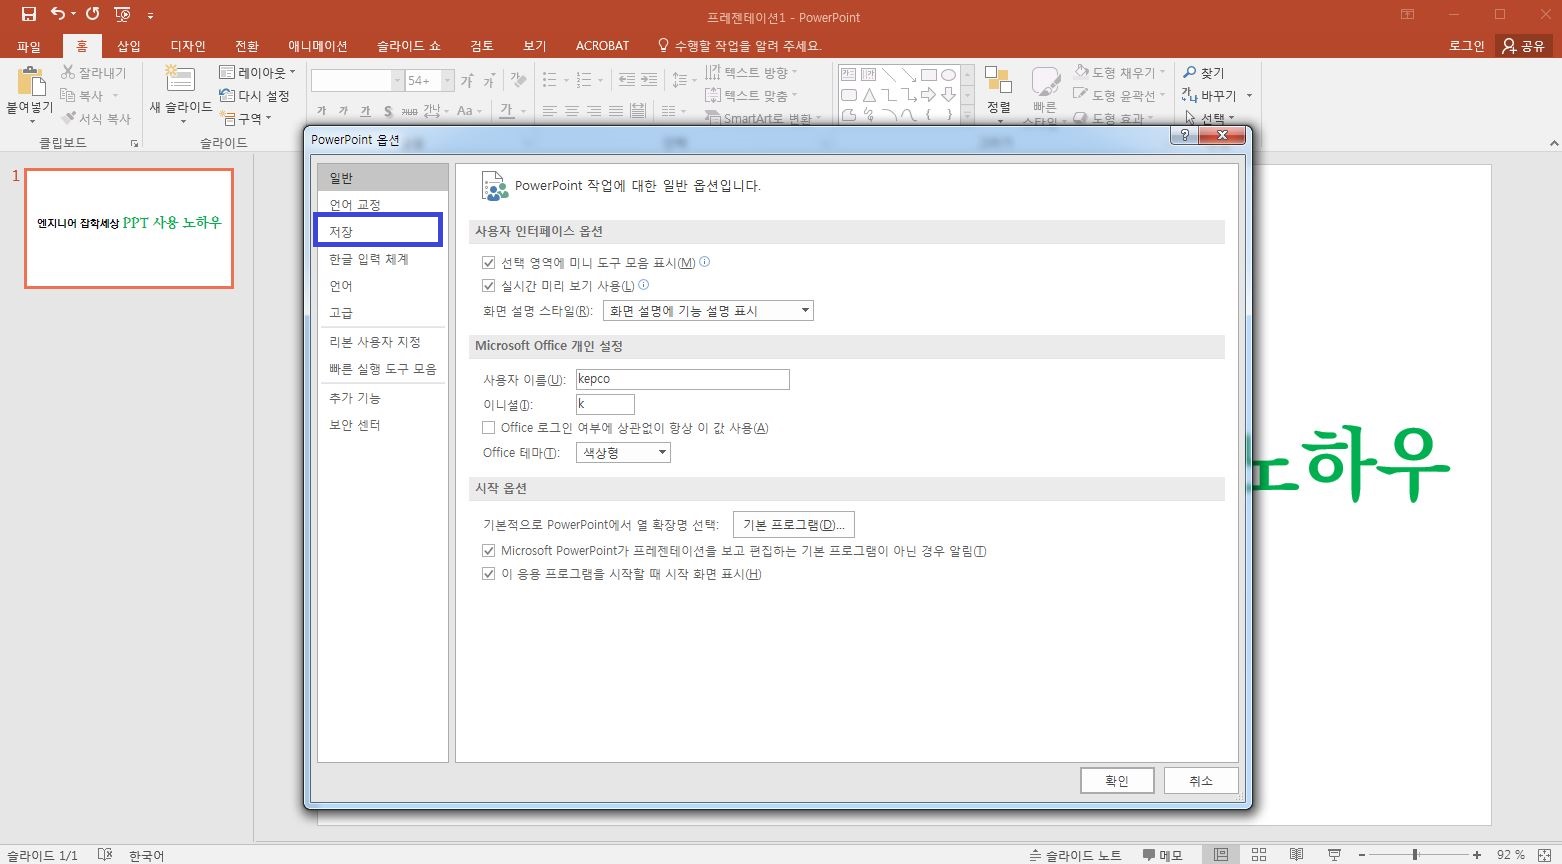The image size is (1562, 864).
Task: Switch to the Transitions (전환) tab
Action: [247, 46]
